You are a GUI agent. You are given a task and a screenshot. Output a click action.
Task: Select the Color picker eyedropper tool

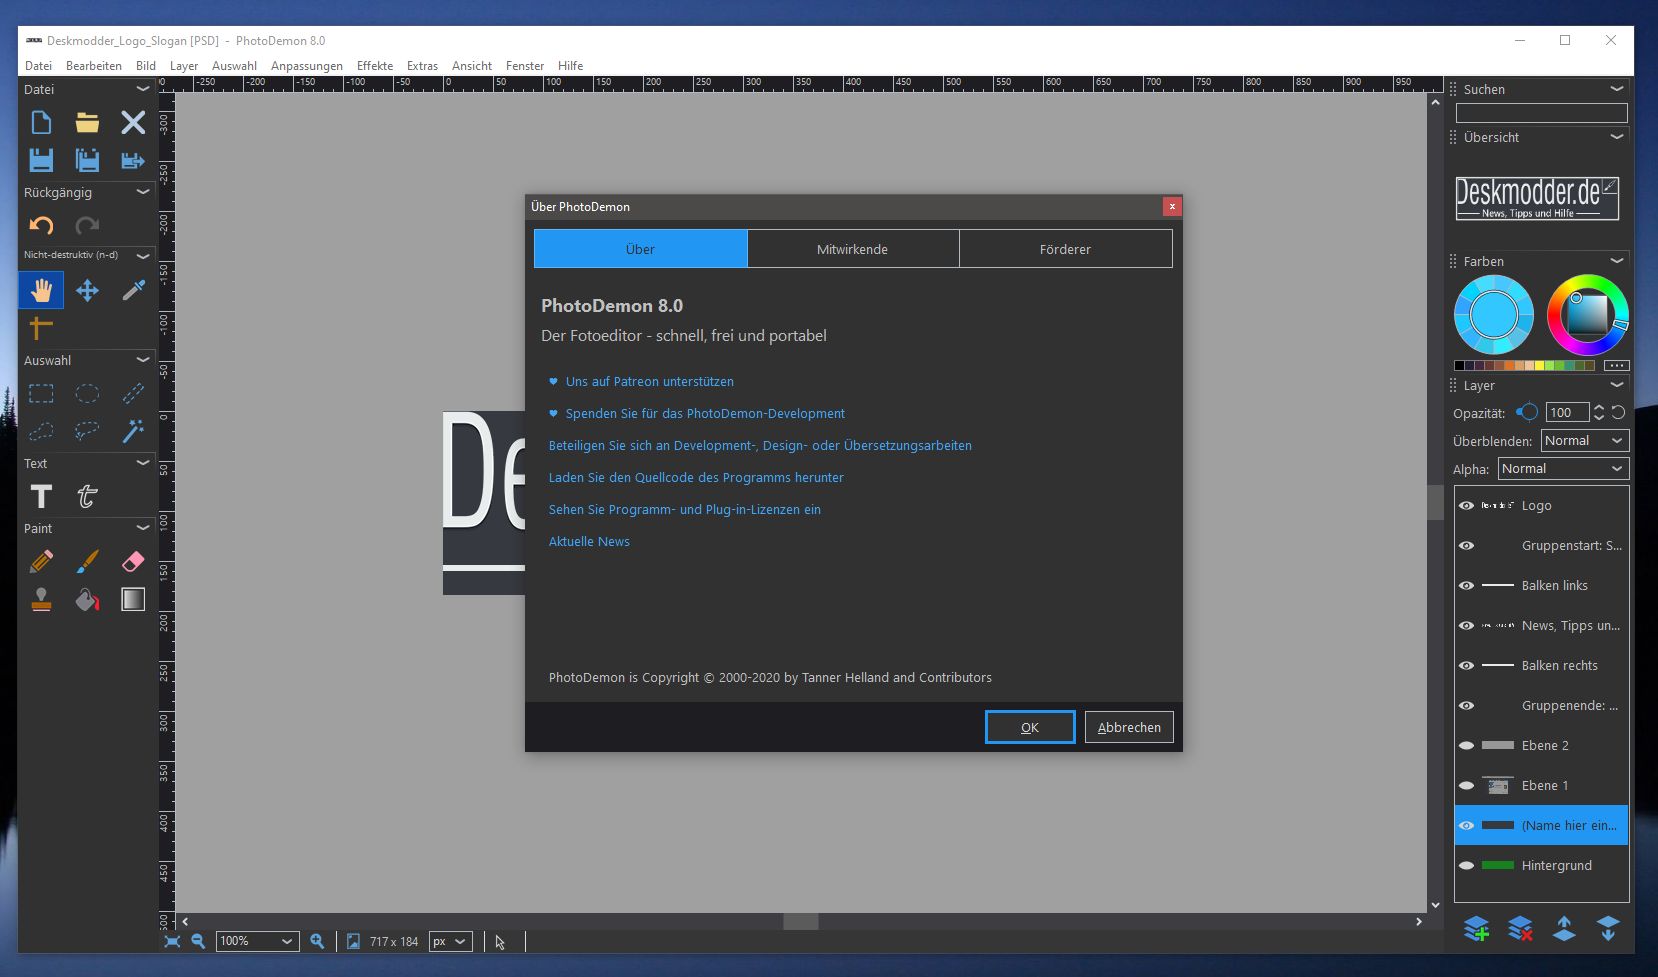pyautogui.click(x=133, y=290)
